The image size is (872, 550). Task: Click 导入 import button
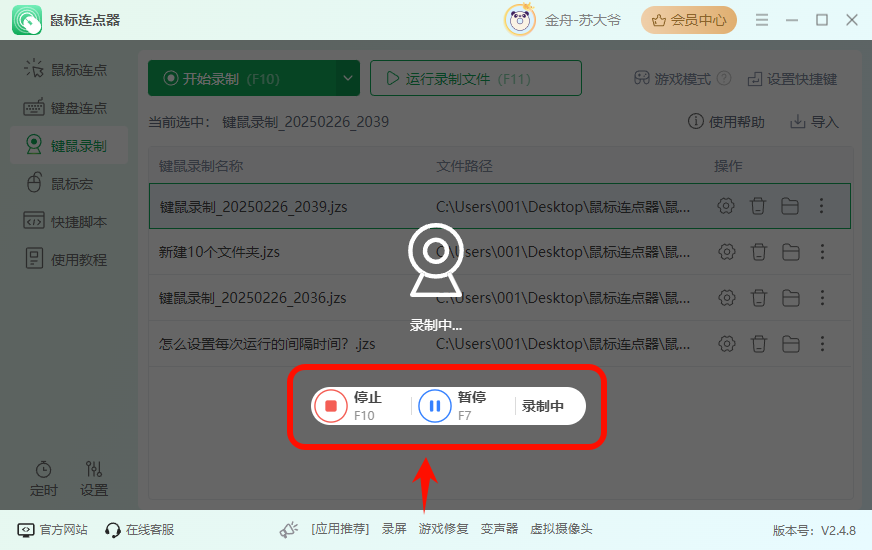point(814,122)
